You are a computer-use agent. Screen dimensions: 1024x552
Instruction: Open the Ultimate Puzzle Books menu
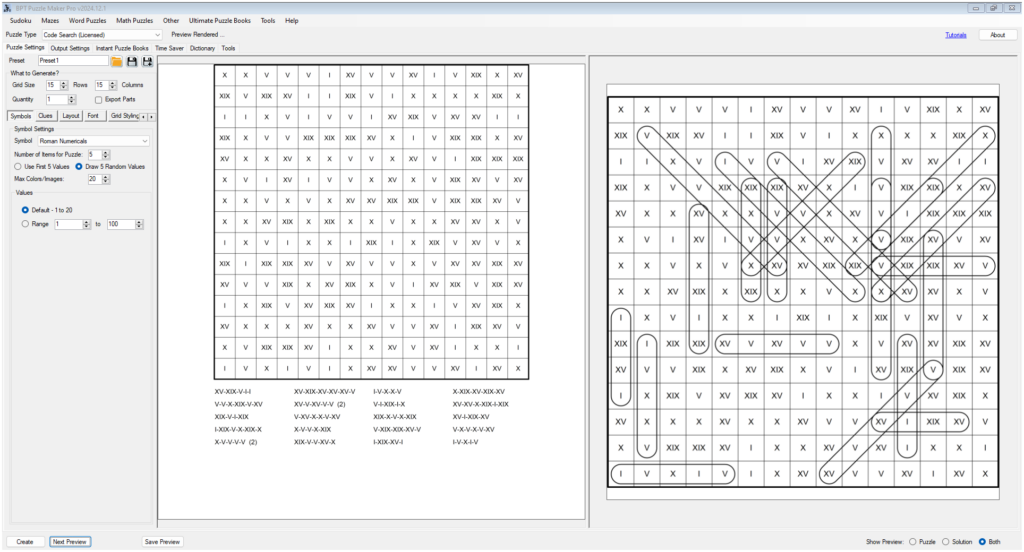click(x=219, y=20)
